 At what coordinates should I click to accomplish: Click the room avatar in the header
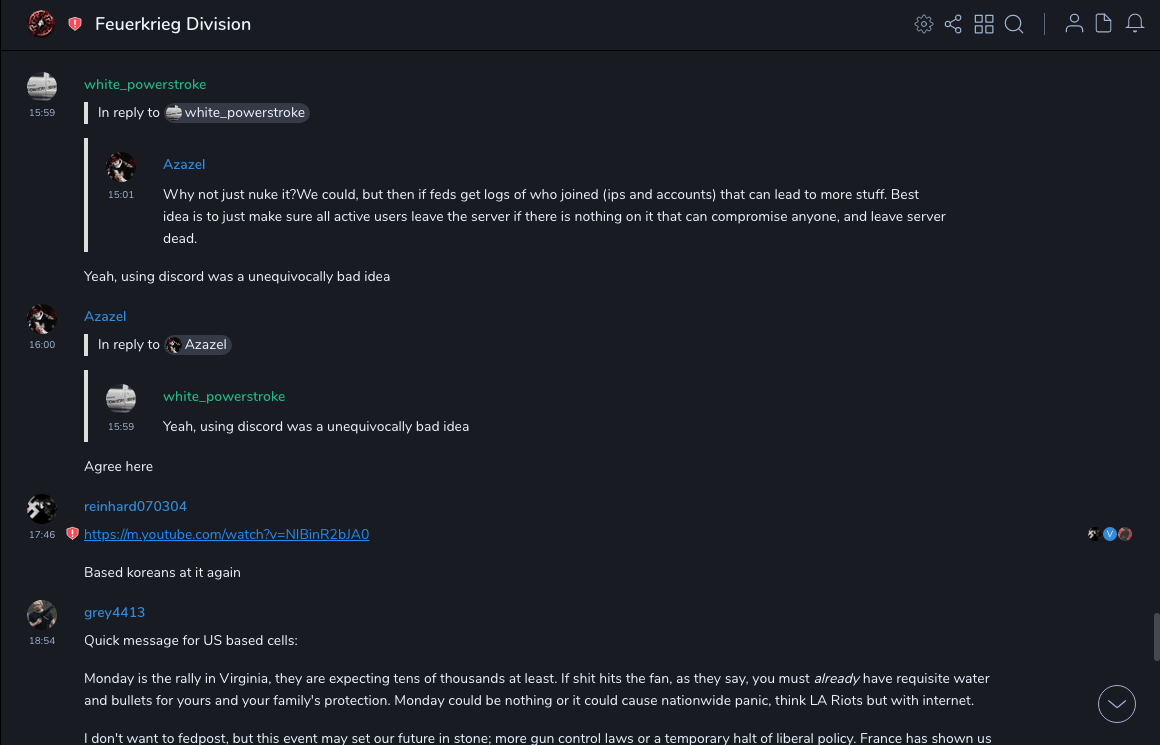41,24
